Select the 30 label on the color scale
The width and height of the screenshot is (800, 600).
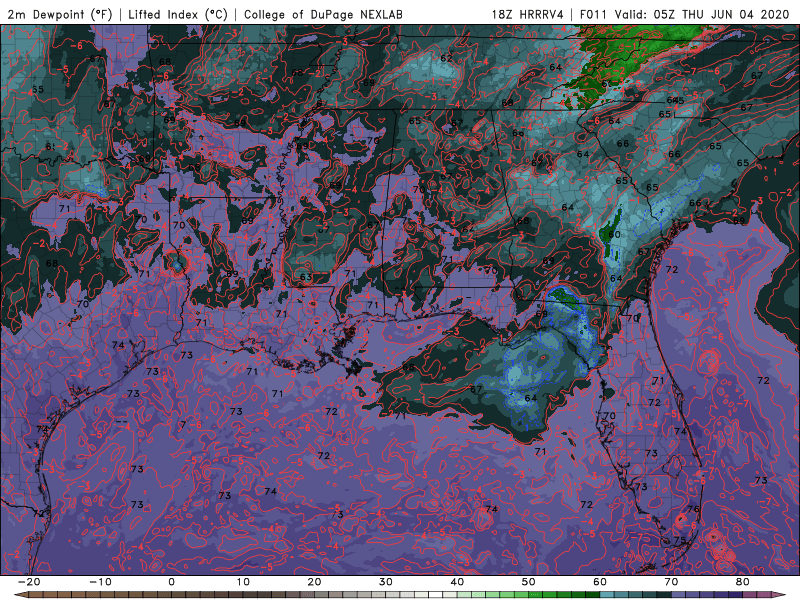[x=386, y=582]
